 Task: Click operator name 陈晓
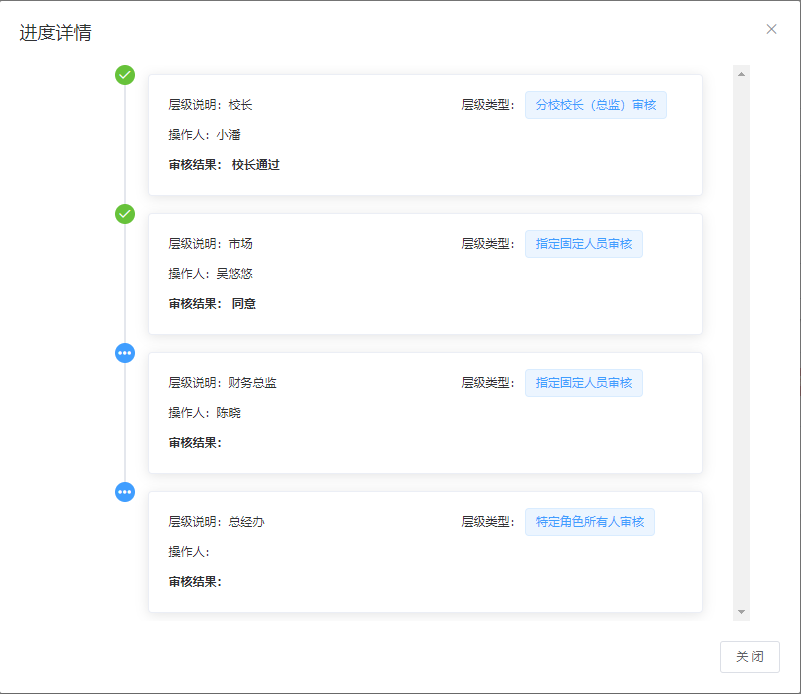(228, 413)
